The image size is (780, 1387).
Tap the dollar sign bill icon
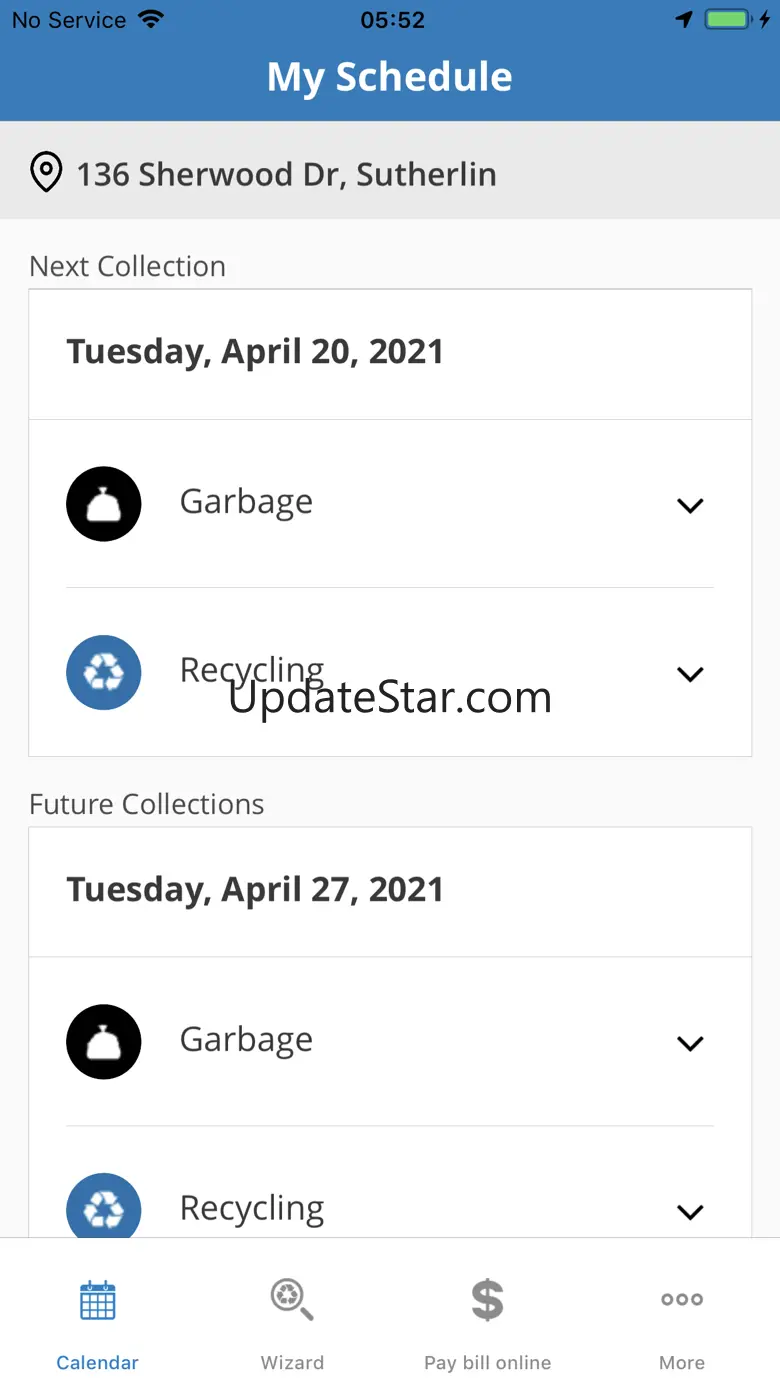click(x=487, y=1300)
